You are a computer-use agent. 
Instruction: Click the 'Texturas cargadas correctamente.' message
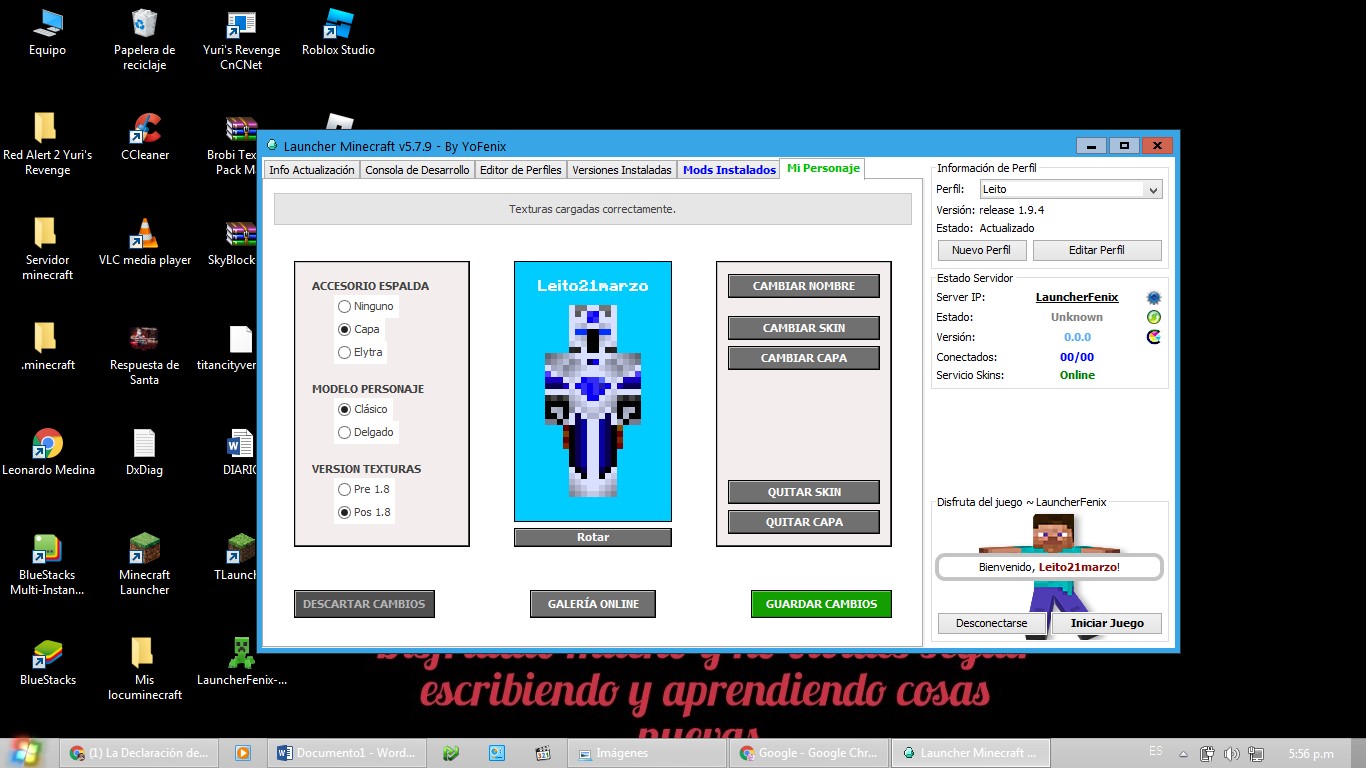[593, 209]
